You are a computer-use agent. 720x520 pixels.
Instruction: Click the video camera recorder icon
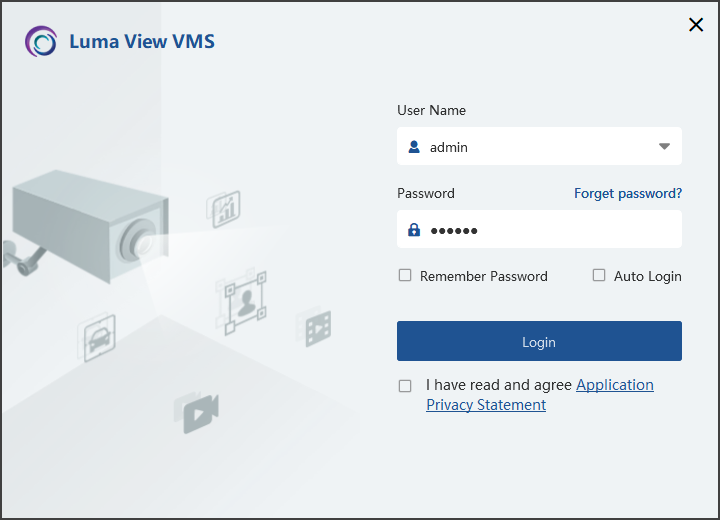click(x=197, y=413)
